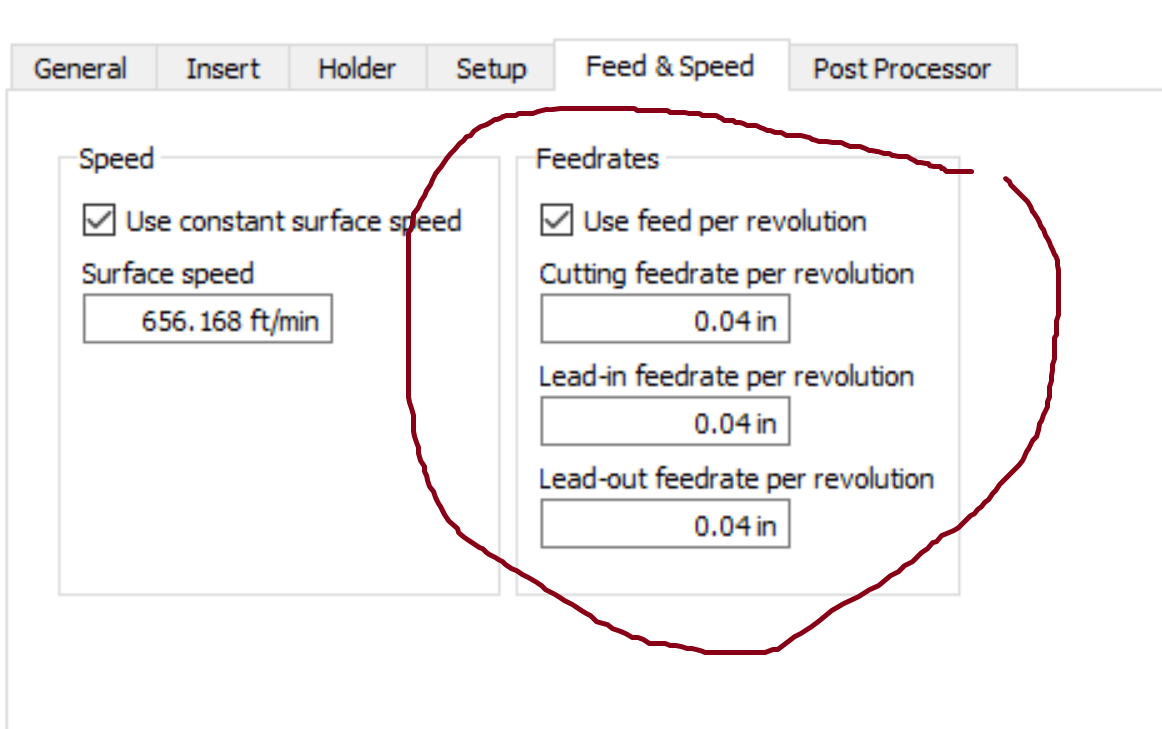Select the Cutting feedrate per revolution field
This screenshot has height=729, width=1162.
point(664,319)
